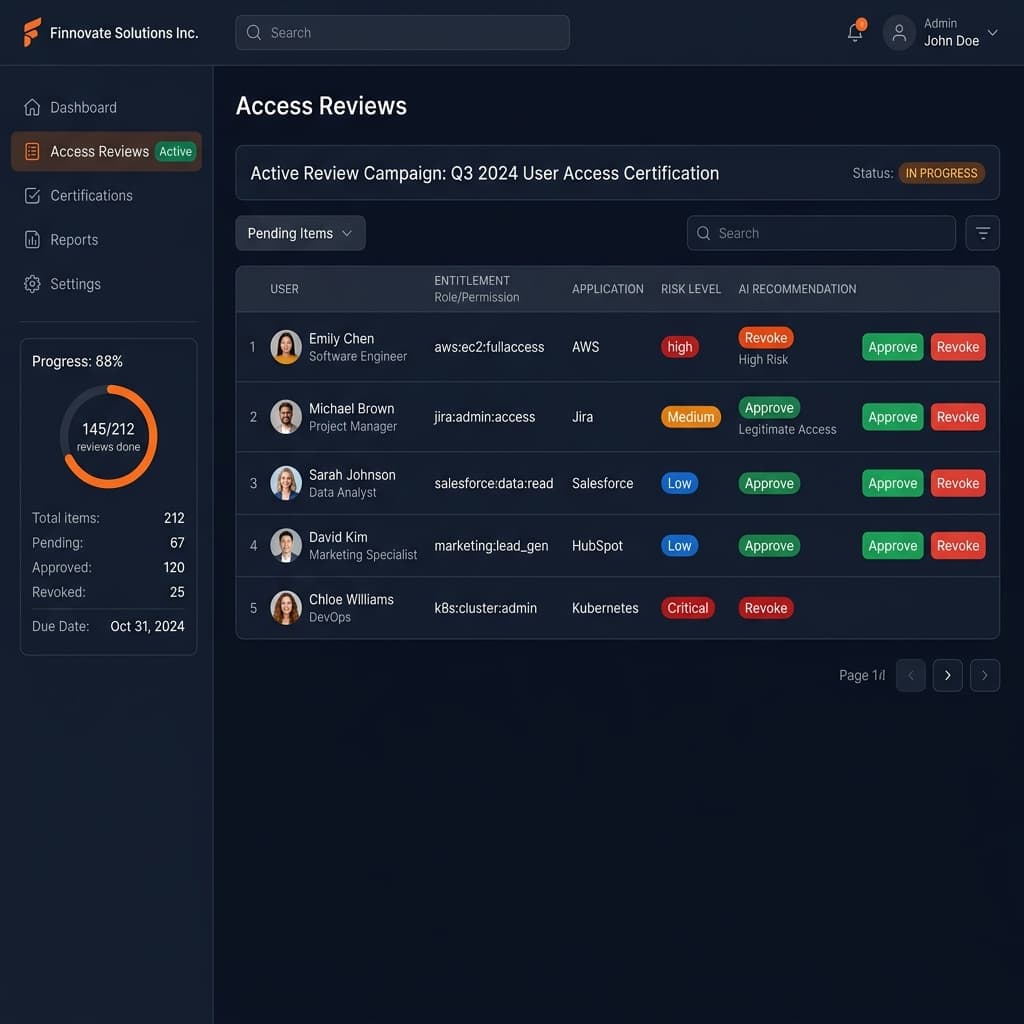The image size is (1024, 1024).
Task: Click John Doe's user avatar icon
Action: click(x=899, y=33)
